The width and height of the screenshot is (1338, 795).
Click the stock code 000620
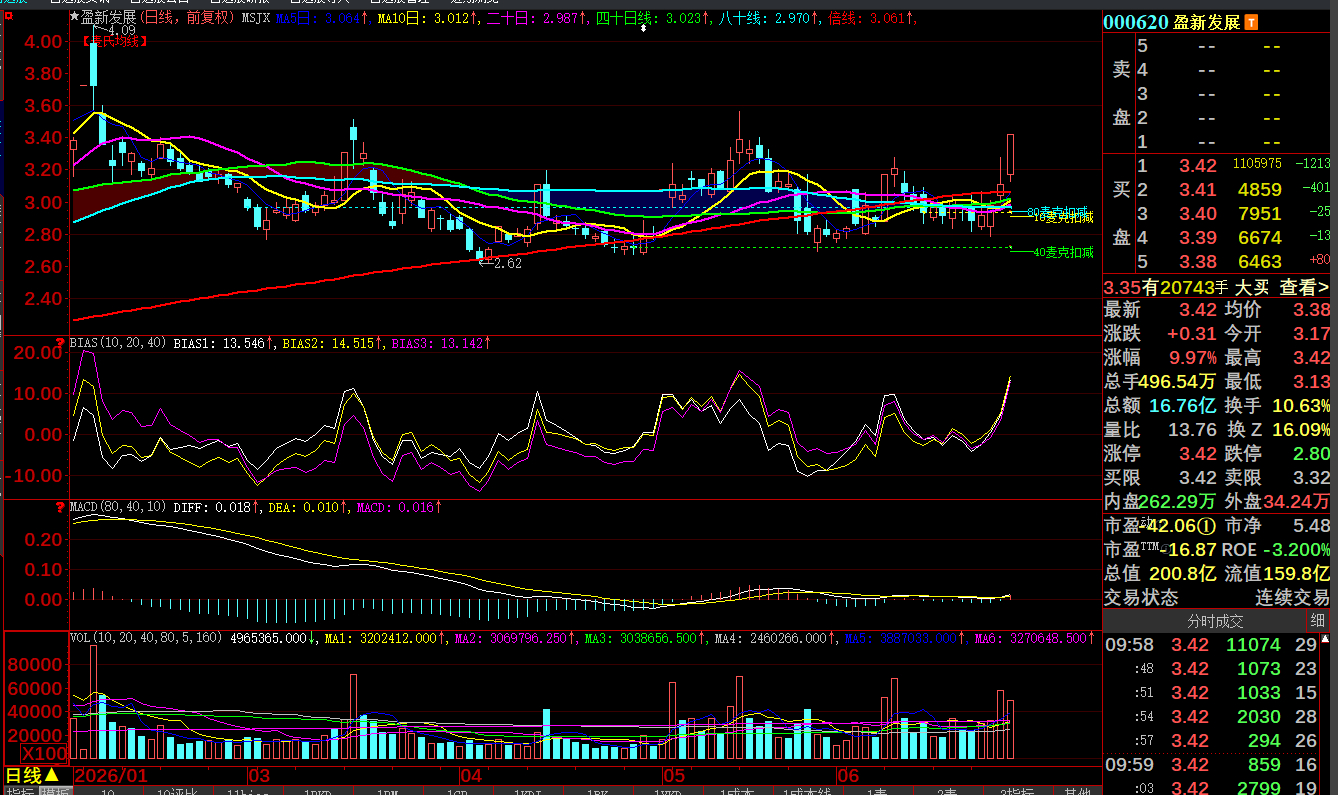[1136, 22]
